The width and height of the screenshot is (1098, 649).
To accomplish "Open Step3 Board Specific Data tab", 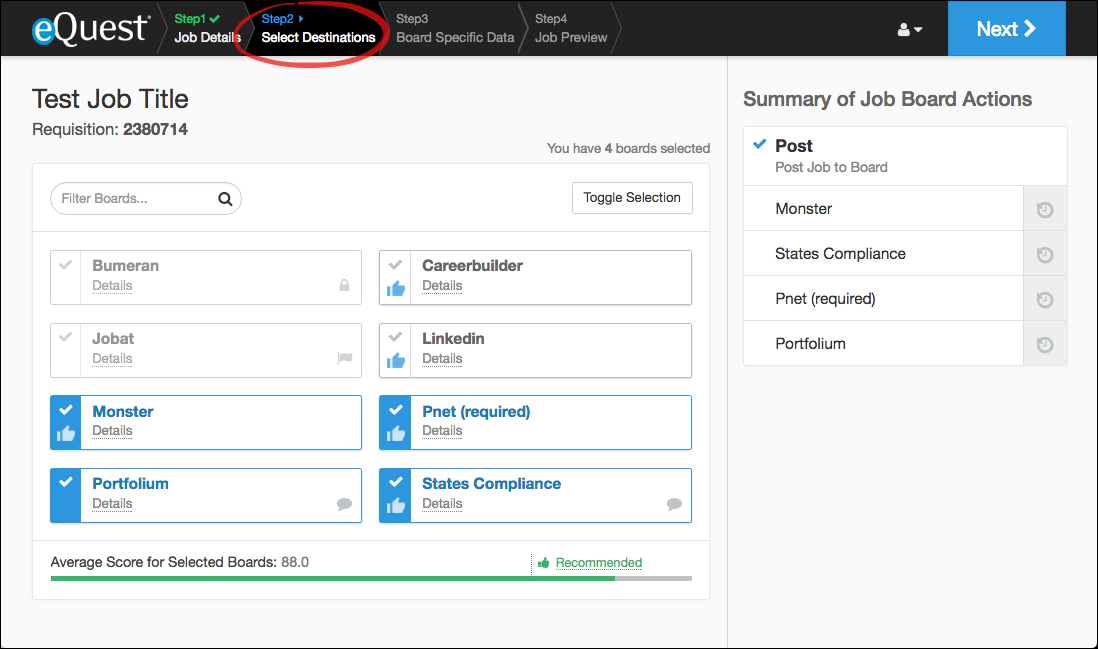I will 455,28.
